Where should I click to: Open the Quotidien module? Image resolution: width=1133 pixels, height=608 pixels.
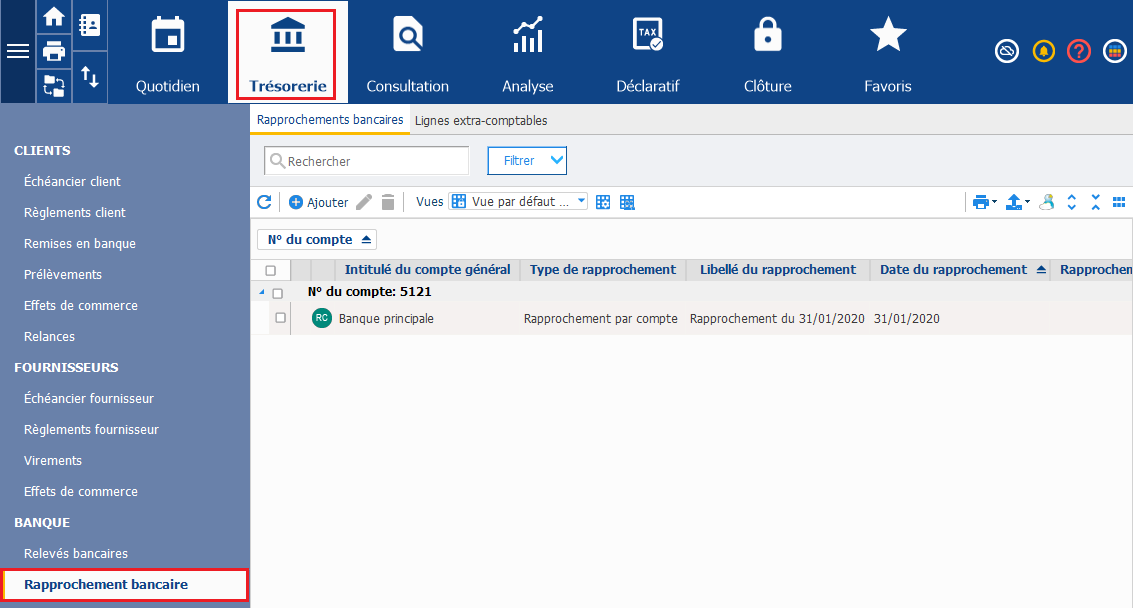168,52
